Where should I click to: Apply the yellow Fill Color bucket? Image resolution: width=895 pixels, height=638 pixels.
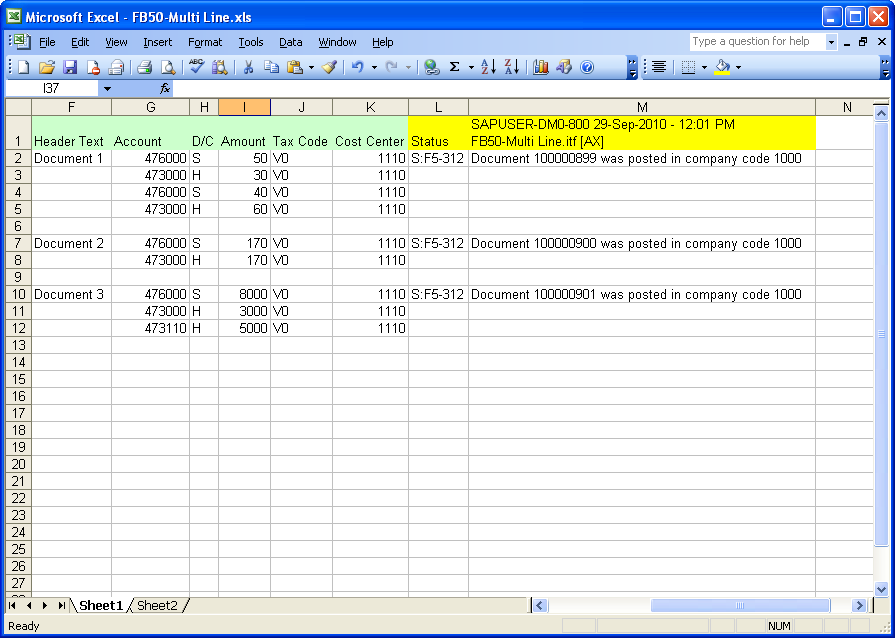click(722, 67)
